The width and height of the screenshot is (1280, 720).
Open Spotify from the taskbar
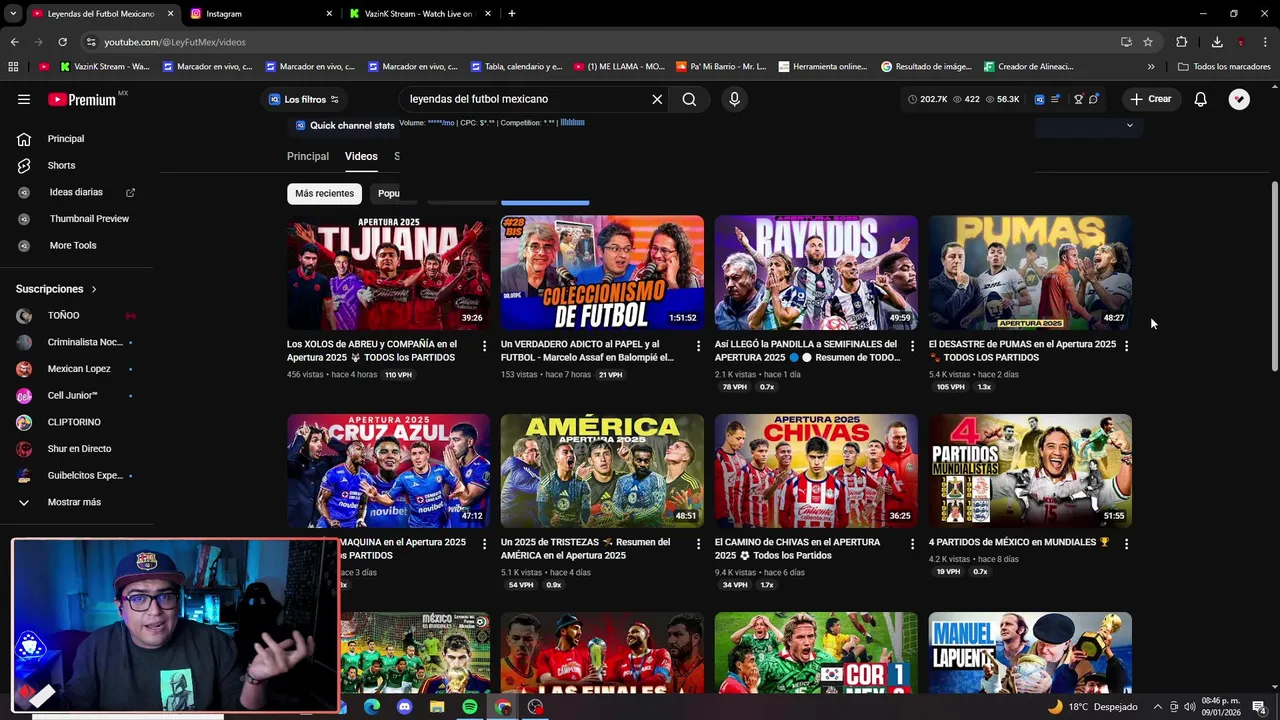(470, 707)
